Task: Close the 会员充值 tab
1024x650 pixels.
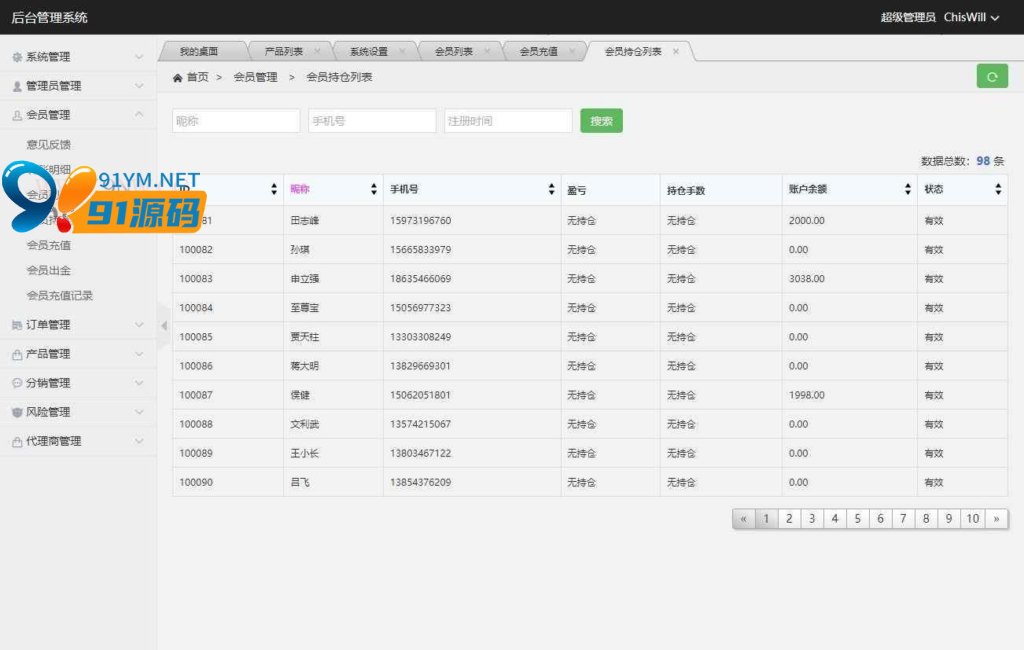Action: click(x=572, y=51)
